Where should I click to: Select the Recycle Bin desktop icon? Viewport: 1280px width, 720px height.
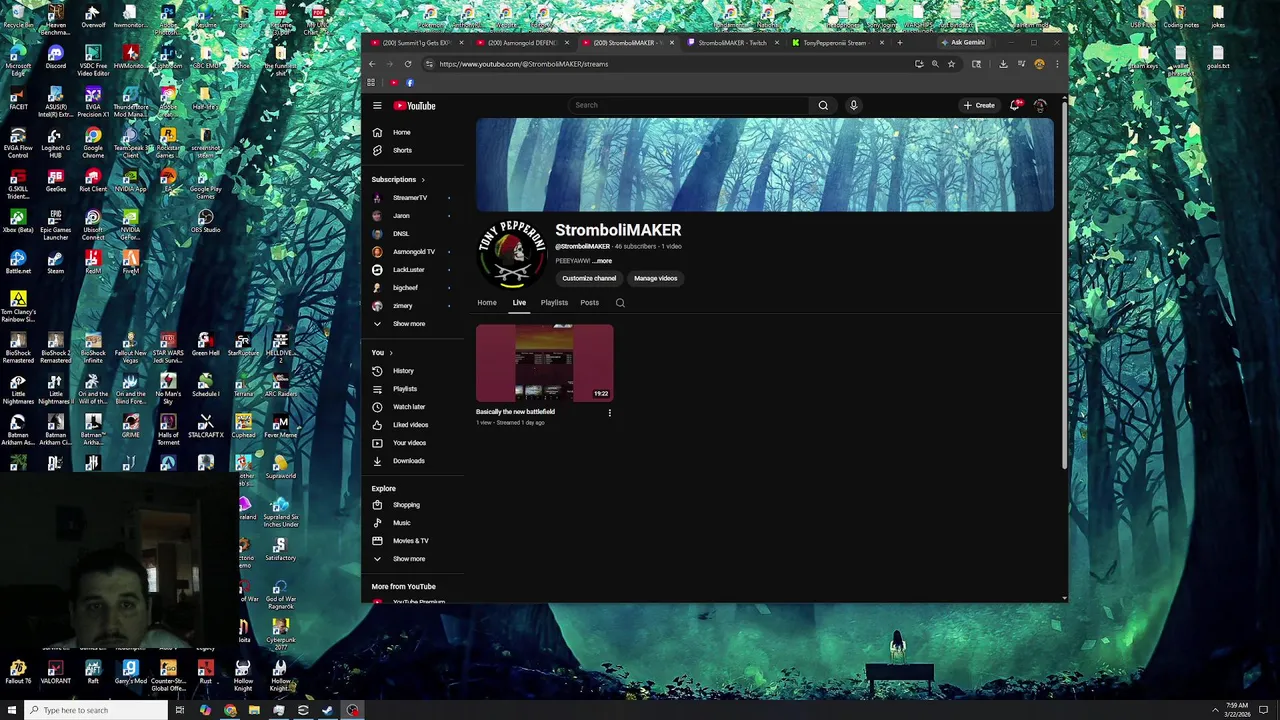click(x=18, y=17)
